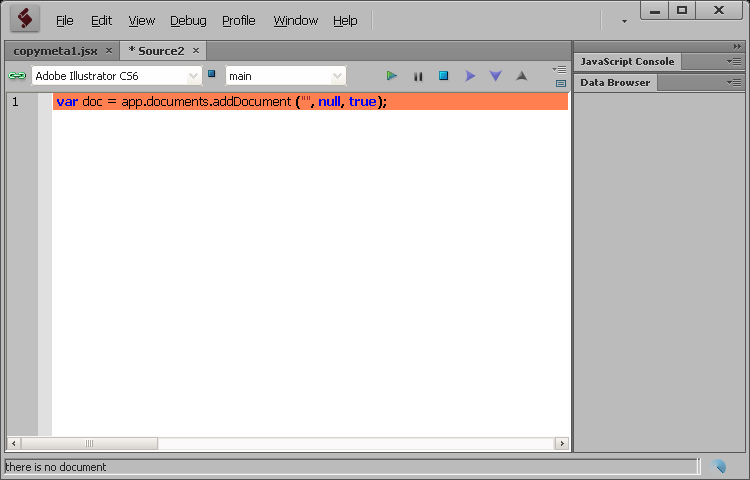Screen dimensions: 750x480
Task: Open the Adobe Illustrator CS6 target dropdown
Action: point(117,76)
